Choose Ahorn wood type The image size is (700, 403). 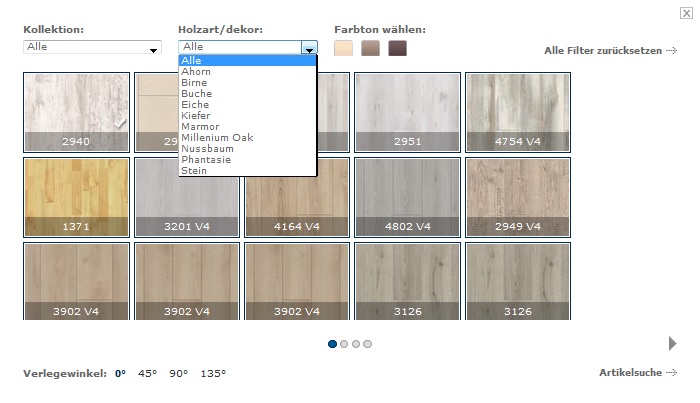coord(247,71)
